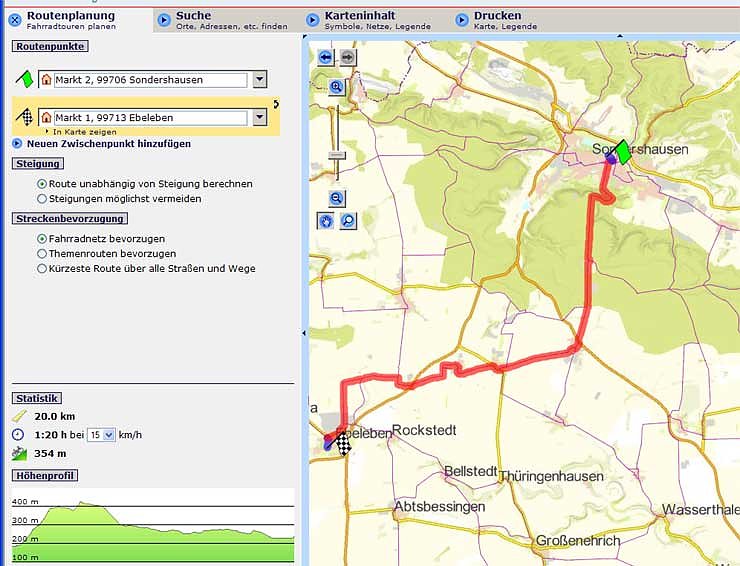740x566 pixels.
Task: Click the checkered finish flag icon
Action: pyautogui.click(x=25, y=118)
